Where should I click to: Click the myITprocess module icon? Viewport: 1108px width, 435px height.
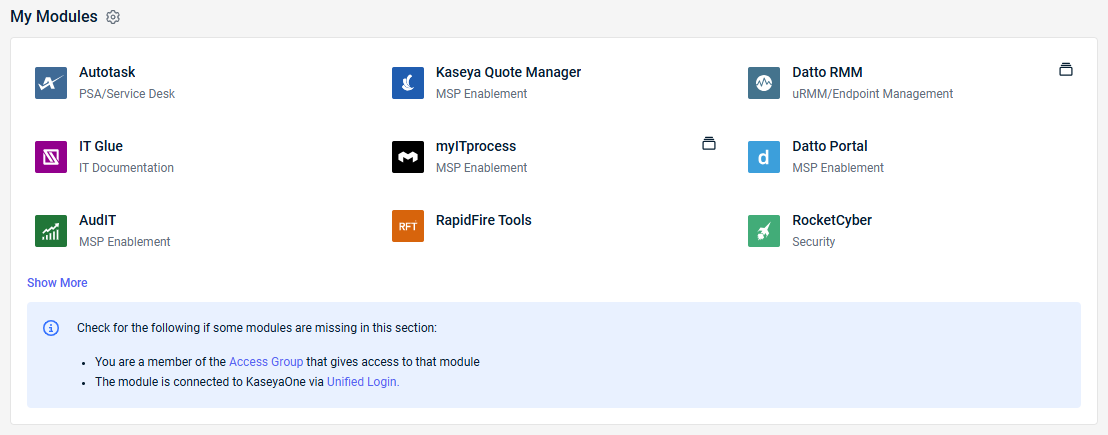[x=408, y=157]
